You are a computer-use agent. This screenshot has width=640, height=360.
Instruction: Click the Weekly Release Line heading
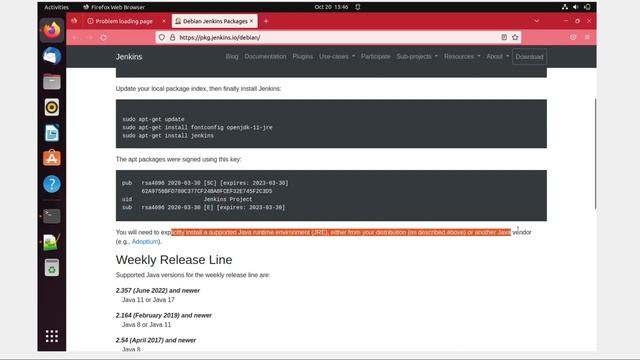(x=174, y=260)
